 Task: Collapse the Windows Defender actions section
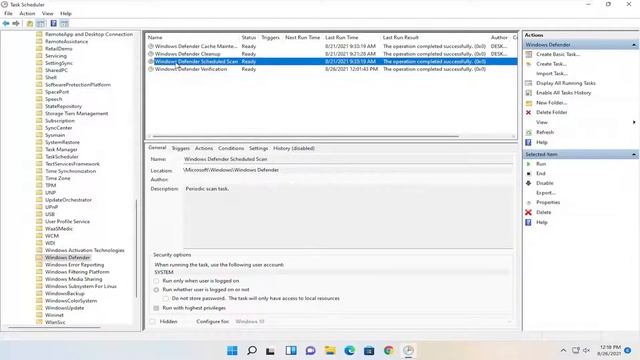634,45
